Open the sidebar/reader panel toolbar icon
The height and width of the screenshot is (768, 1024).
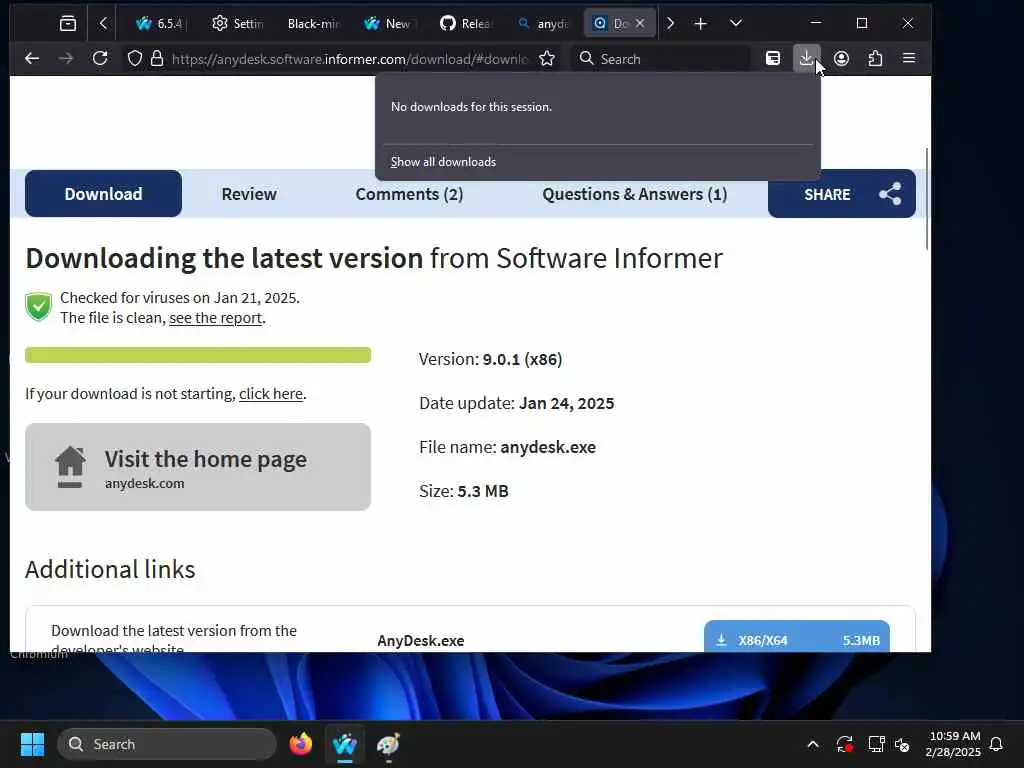pos(773,59)
